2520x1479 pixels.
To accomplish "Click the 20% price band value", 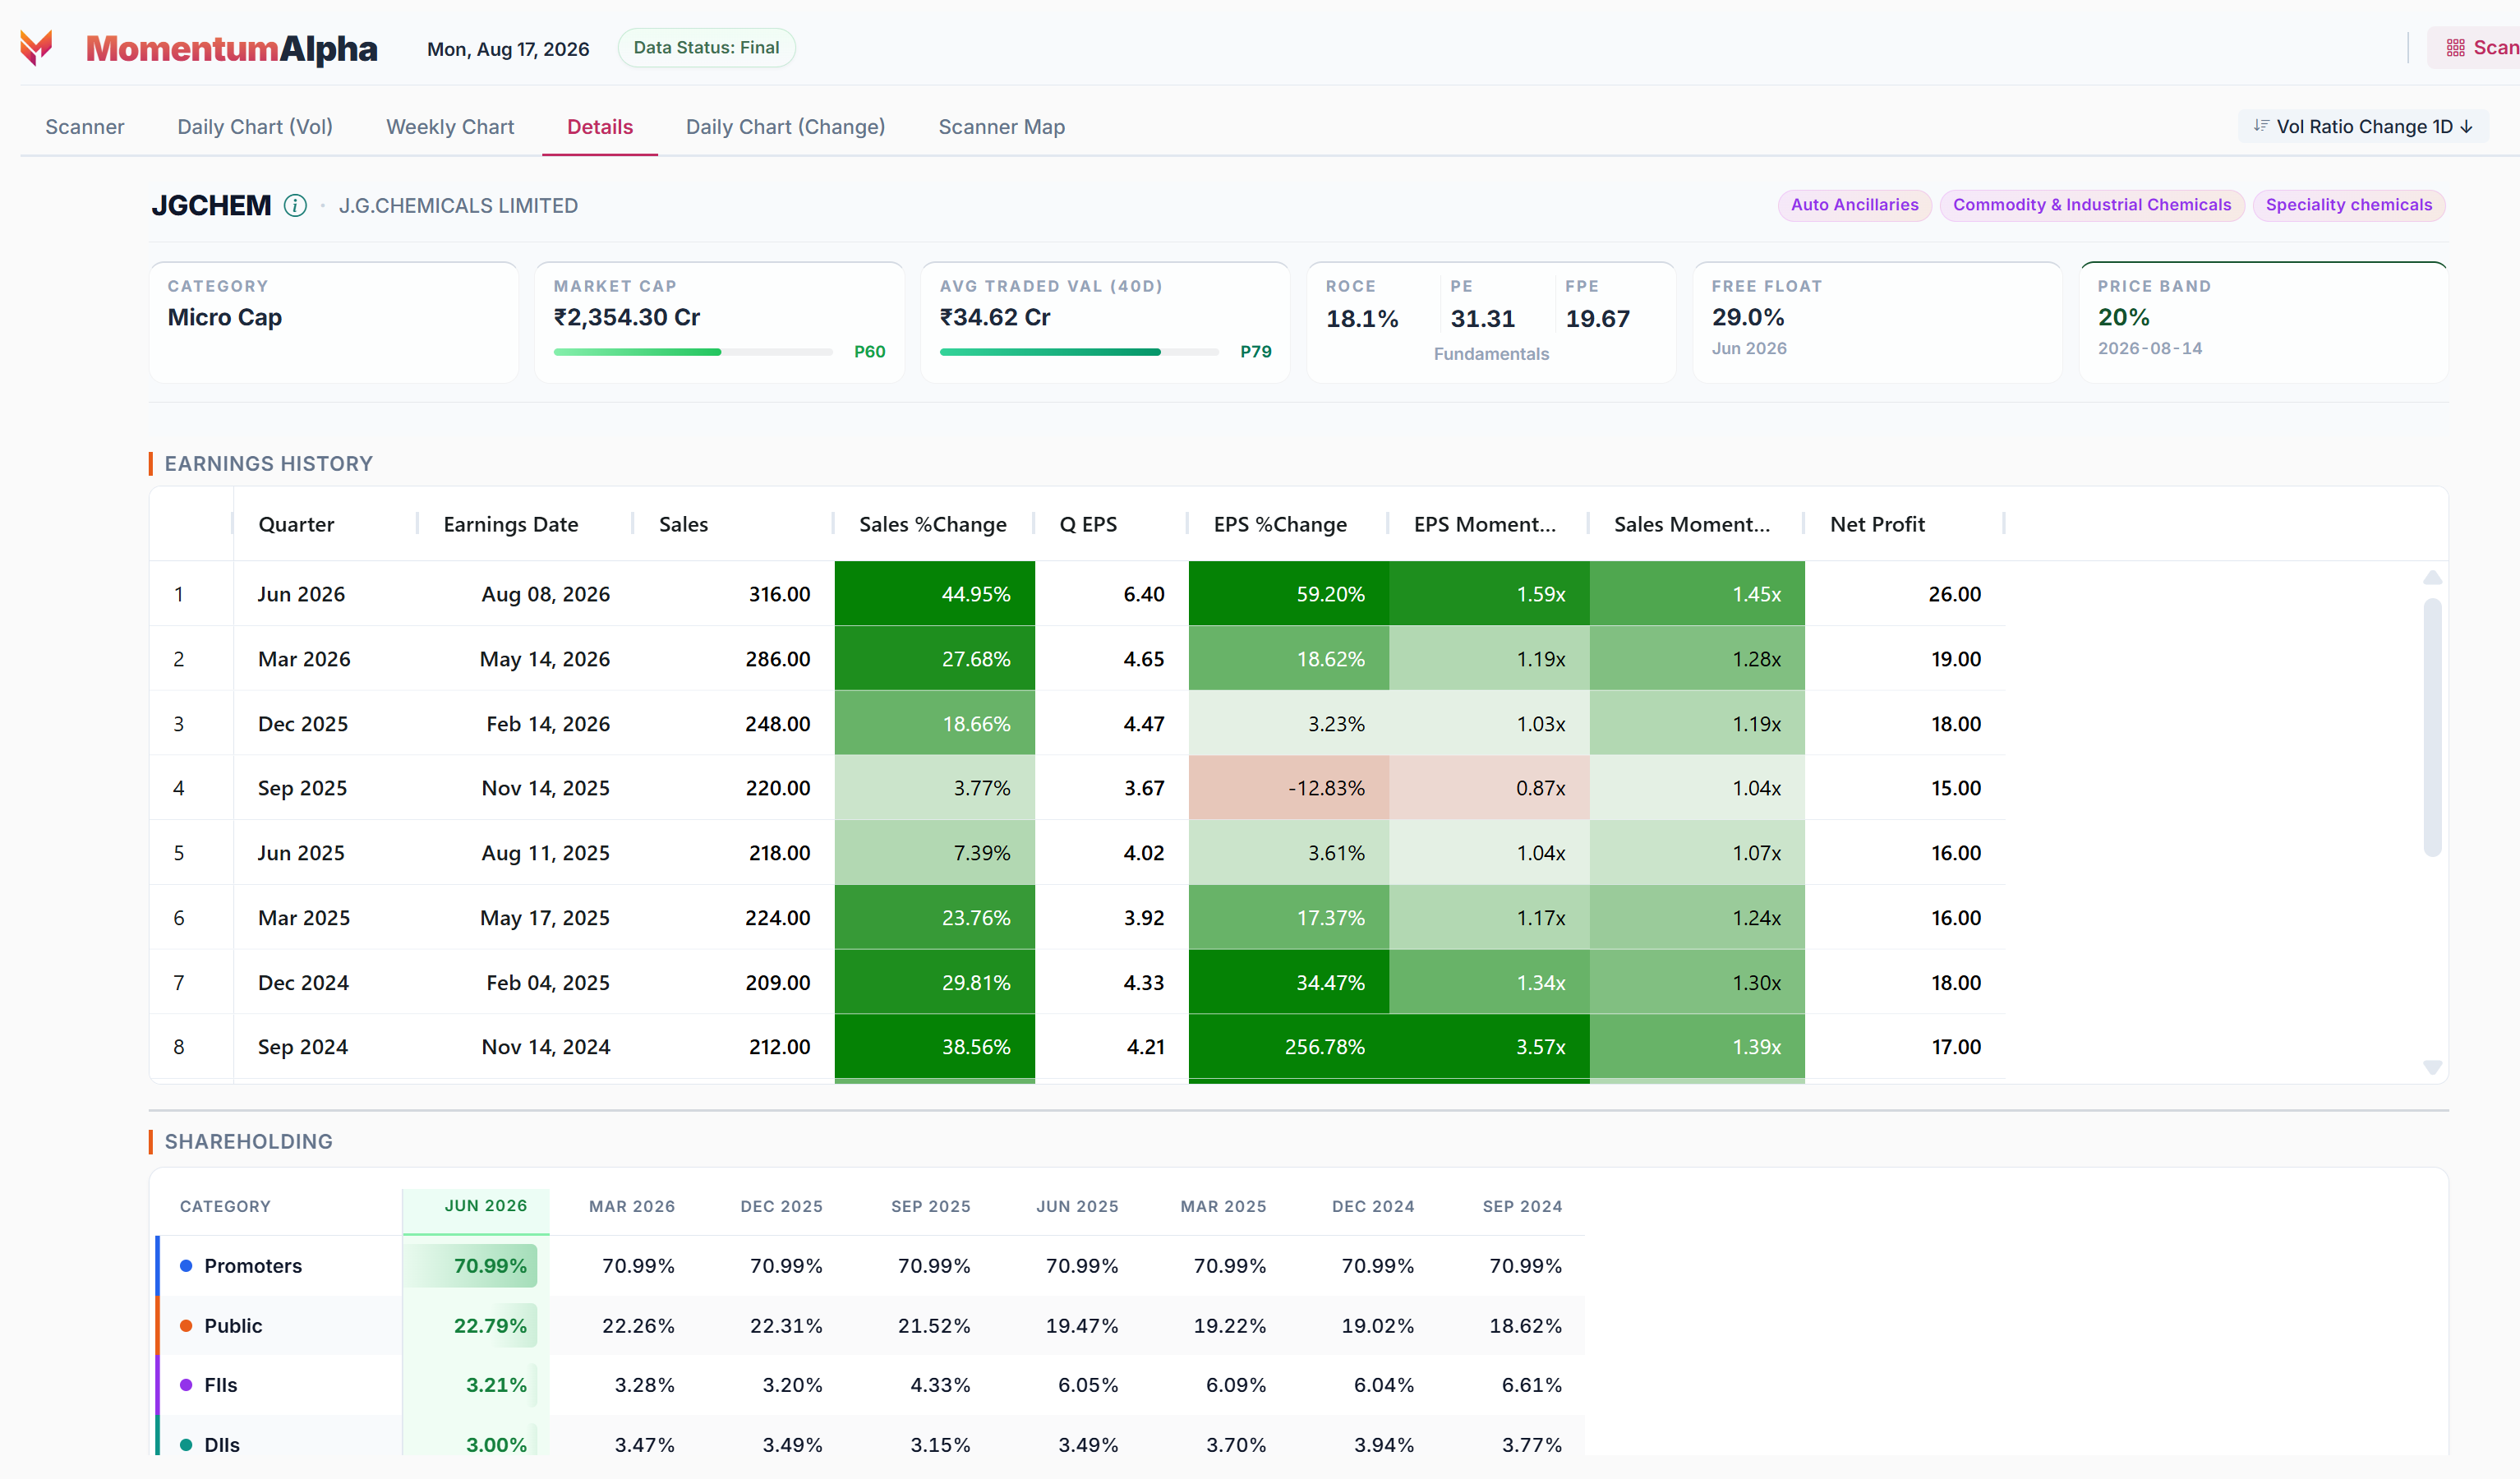I will [x=2123, y=317].
